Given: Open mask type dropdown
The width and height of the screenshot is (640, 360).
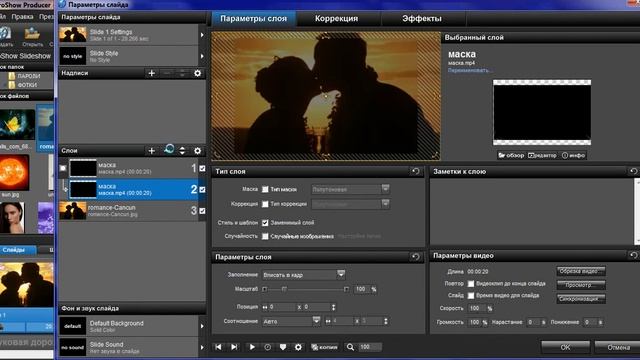Looking at the screenshot, I should (x=350, y=189).
